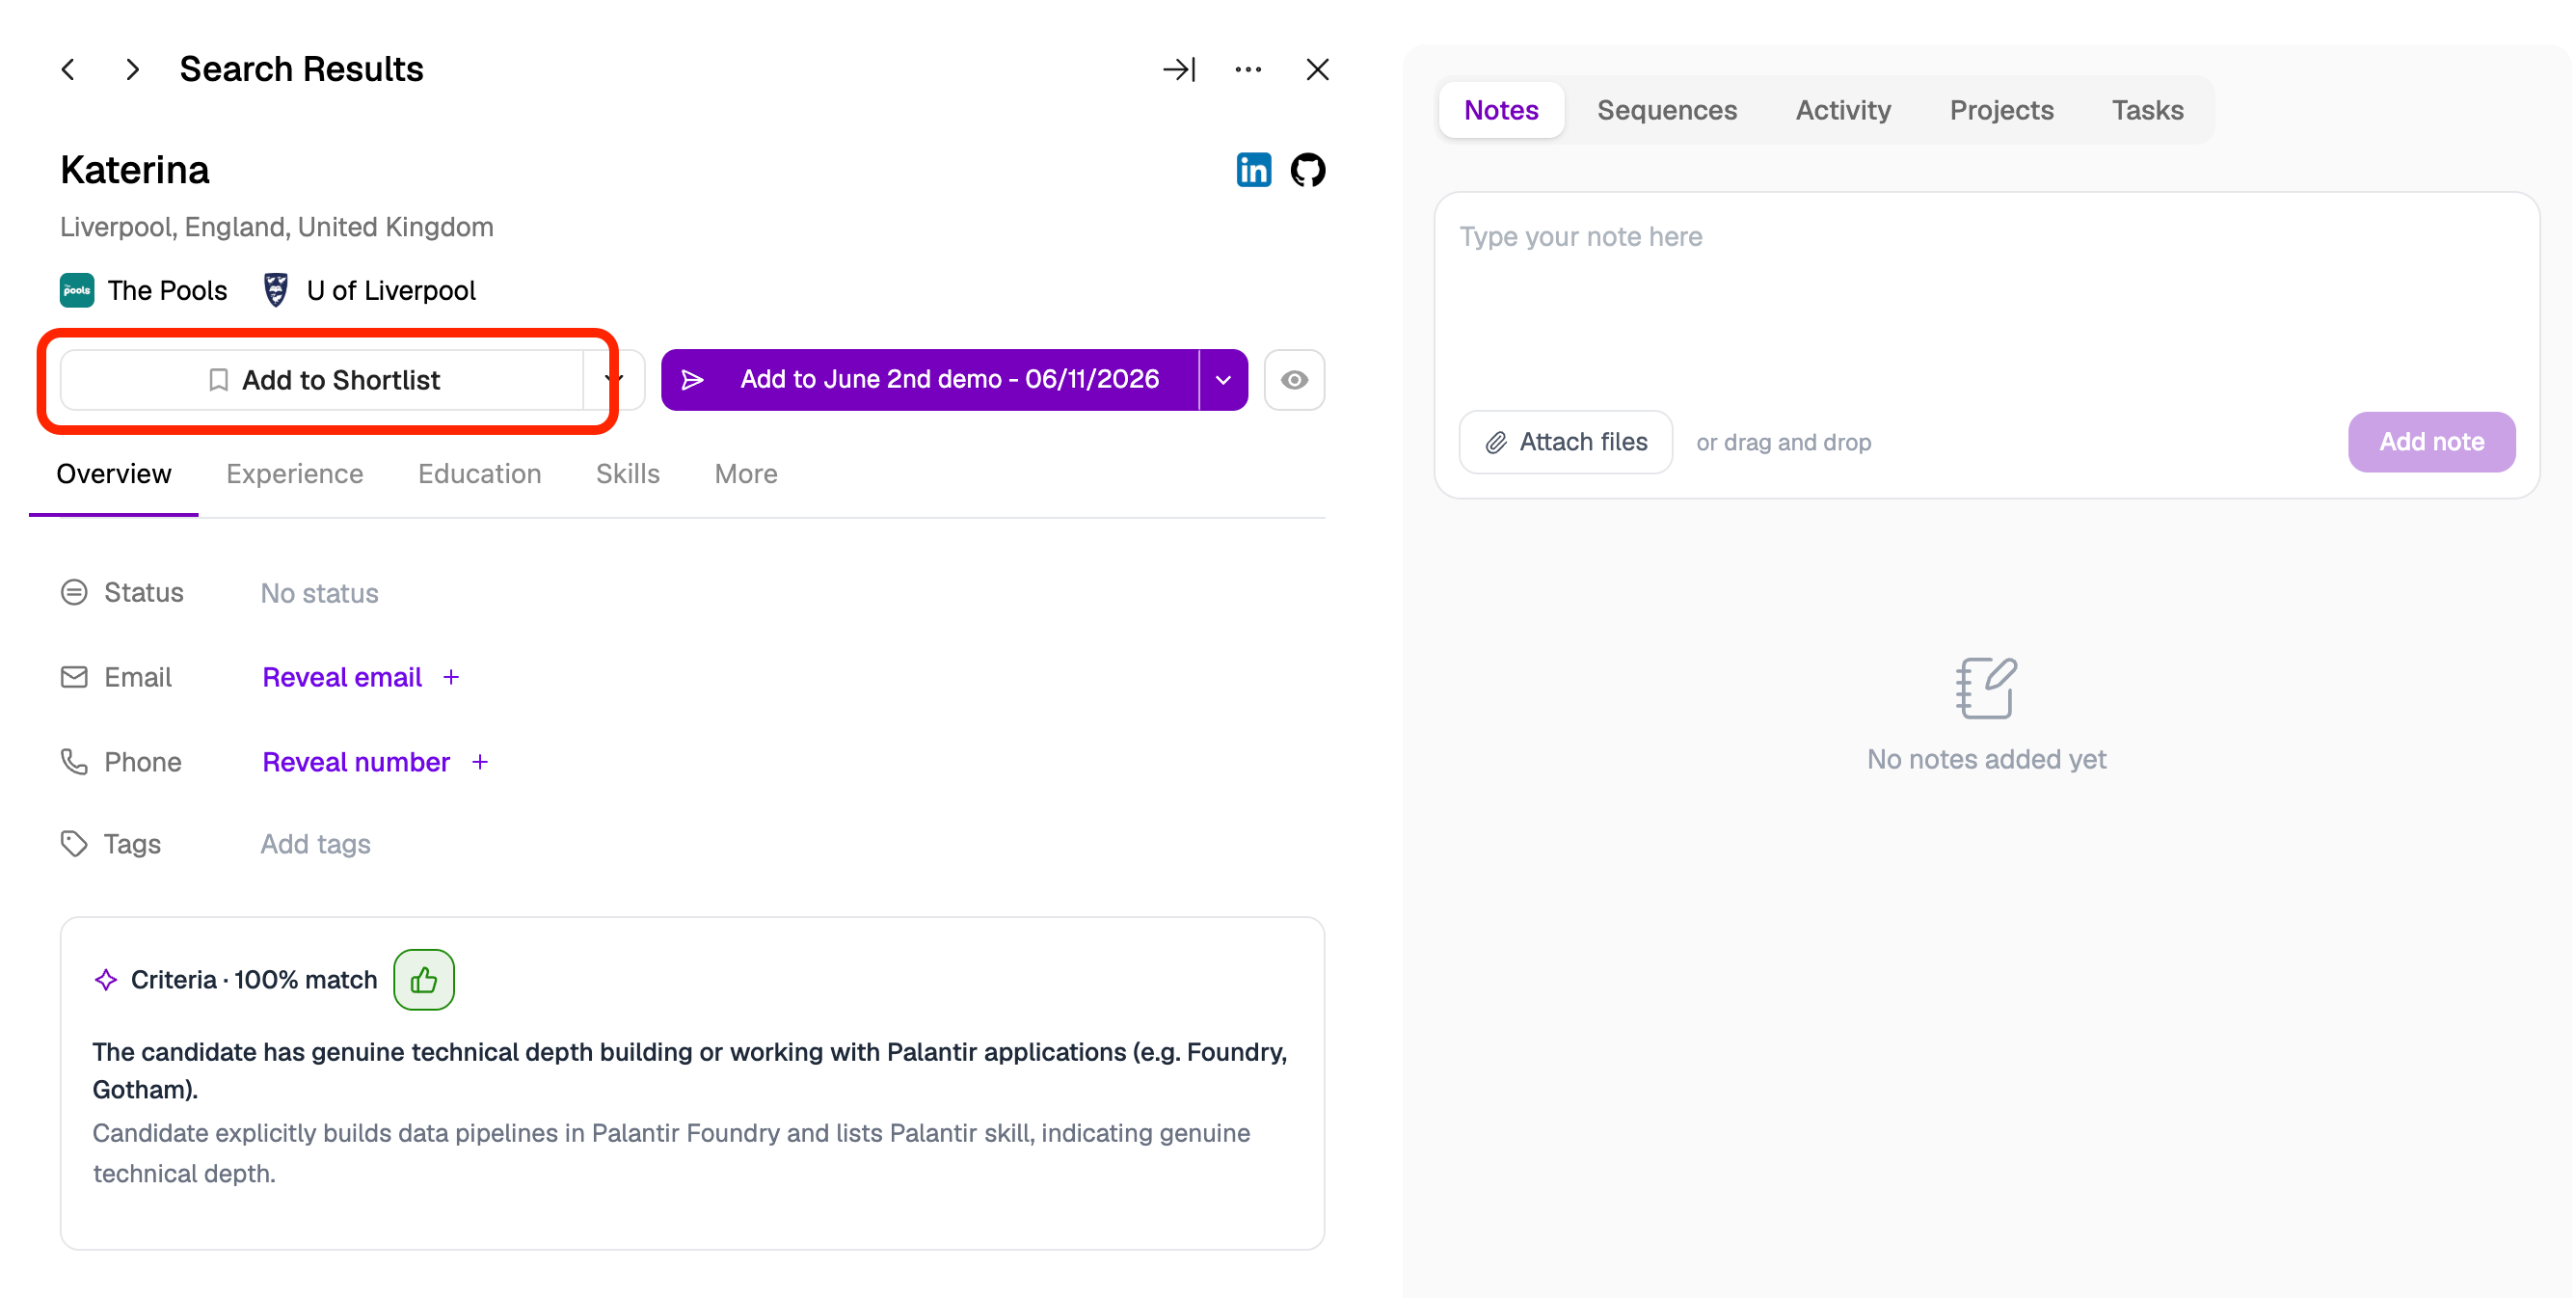Screen dimensions: 2576x1298
Task: Click the Add note button
Action: pyautogui.click(x=2431, y=442)
